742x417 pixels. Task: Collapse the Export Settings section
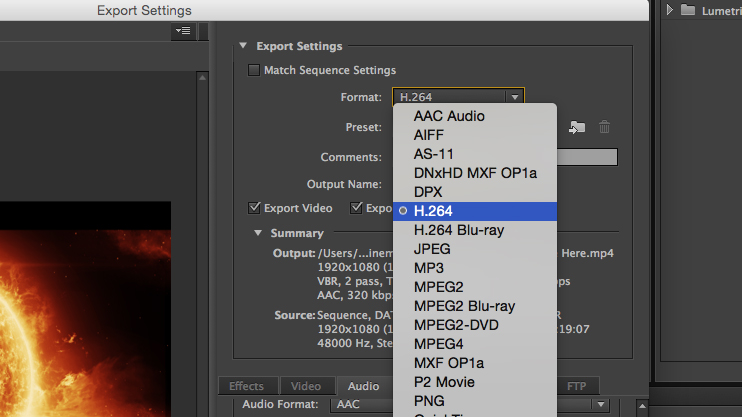(243, 45)
